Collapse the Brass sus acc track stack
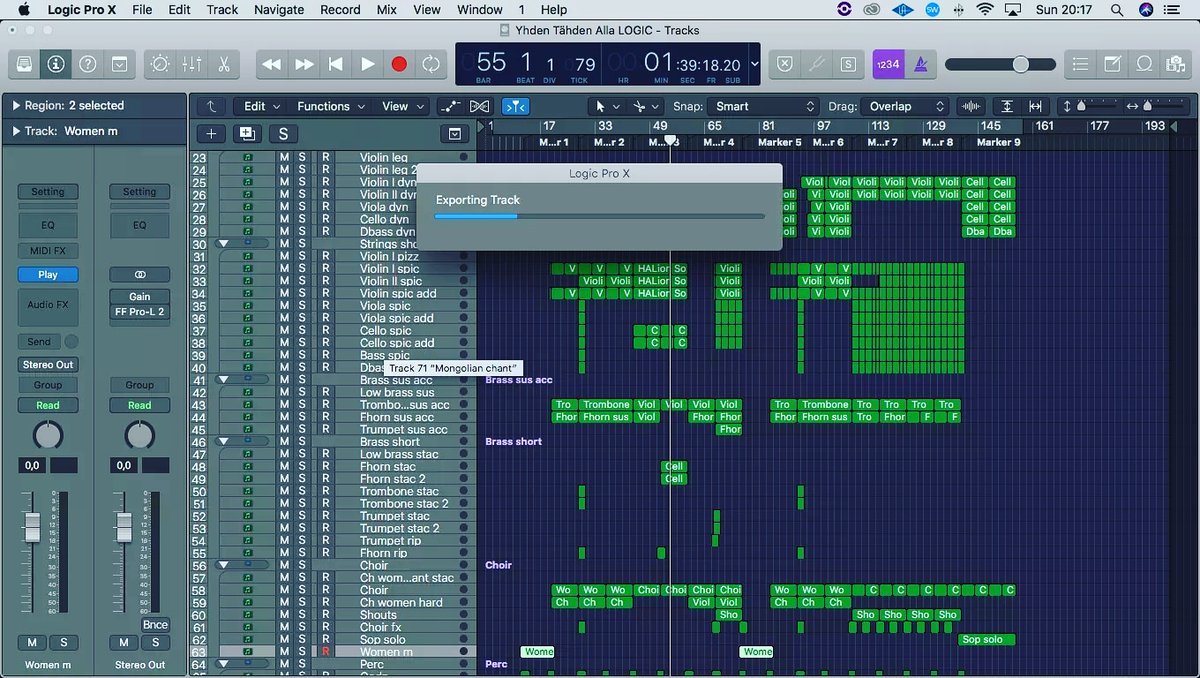Screen dimensions: 1200x678 (x=224, y=380)
